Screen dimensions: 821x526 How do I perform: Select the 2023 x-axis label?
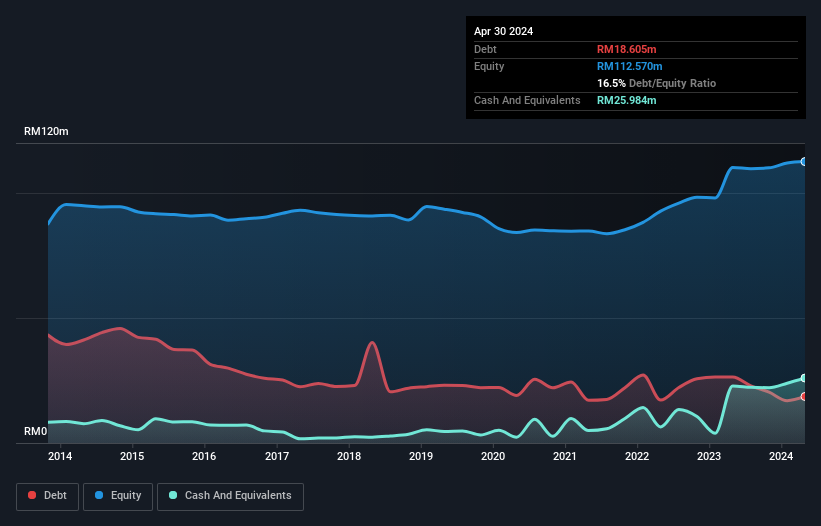pos(709,456)
